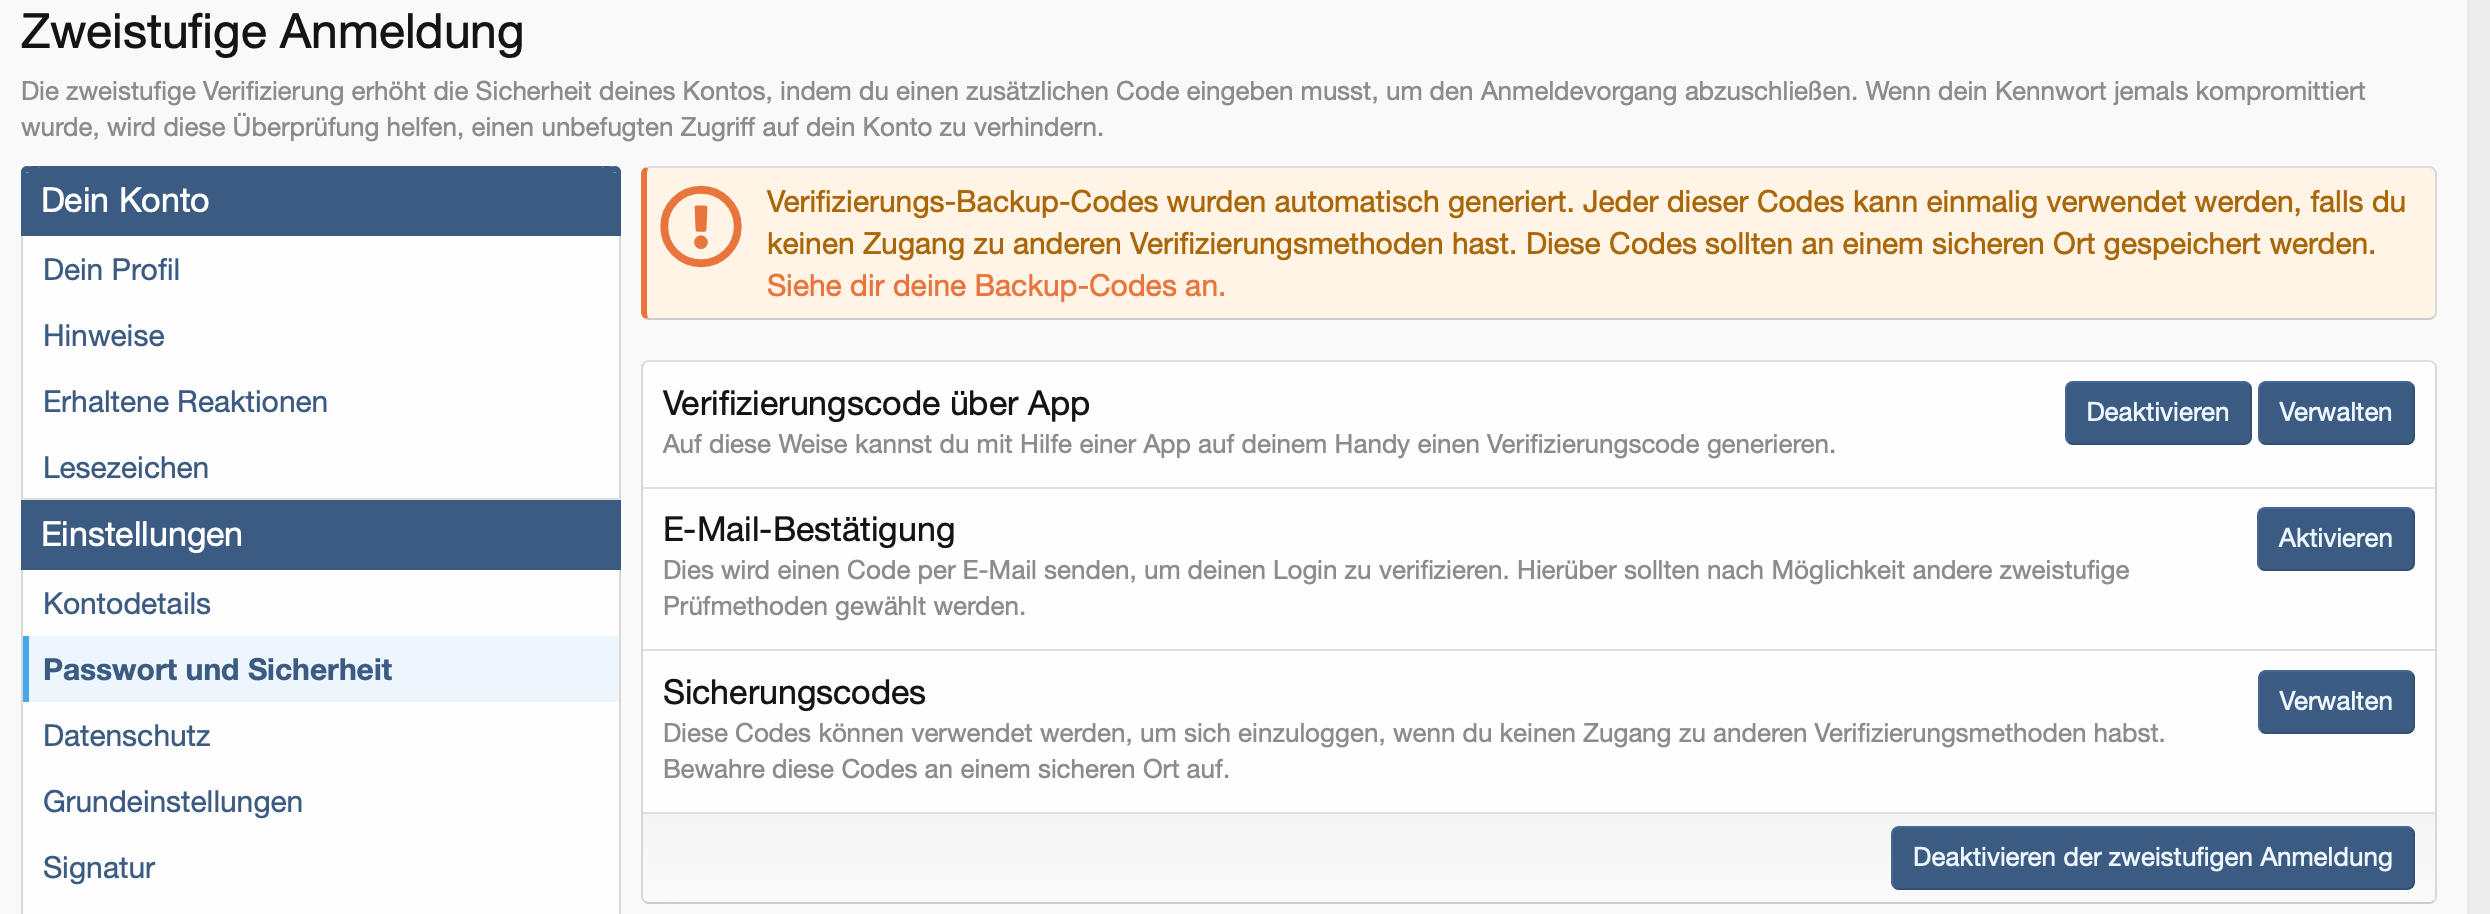Click the E-Mail-Bestätigung heading
The width and height of the screenshot is (2490, 914).
(x=808, y=530)
